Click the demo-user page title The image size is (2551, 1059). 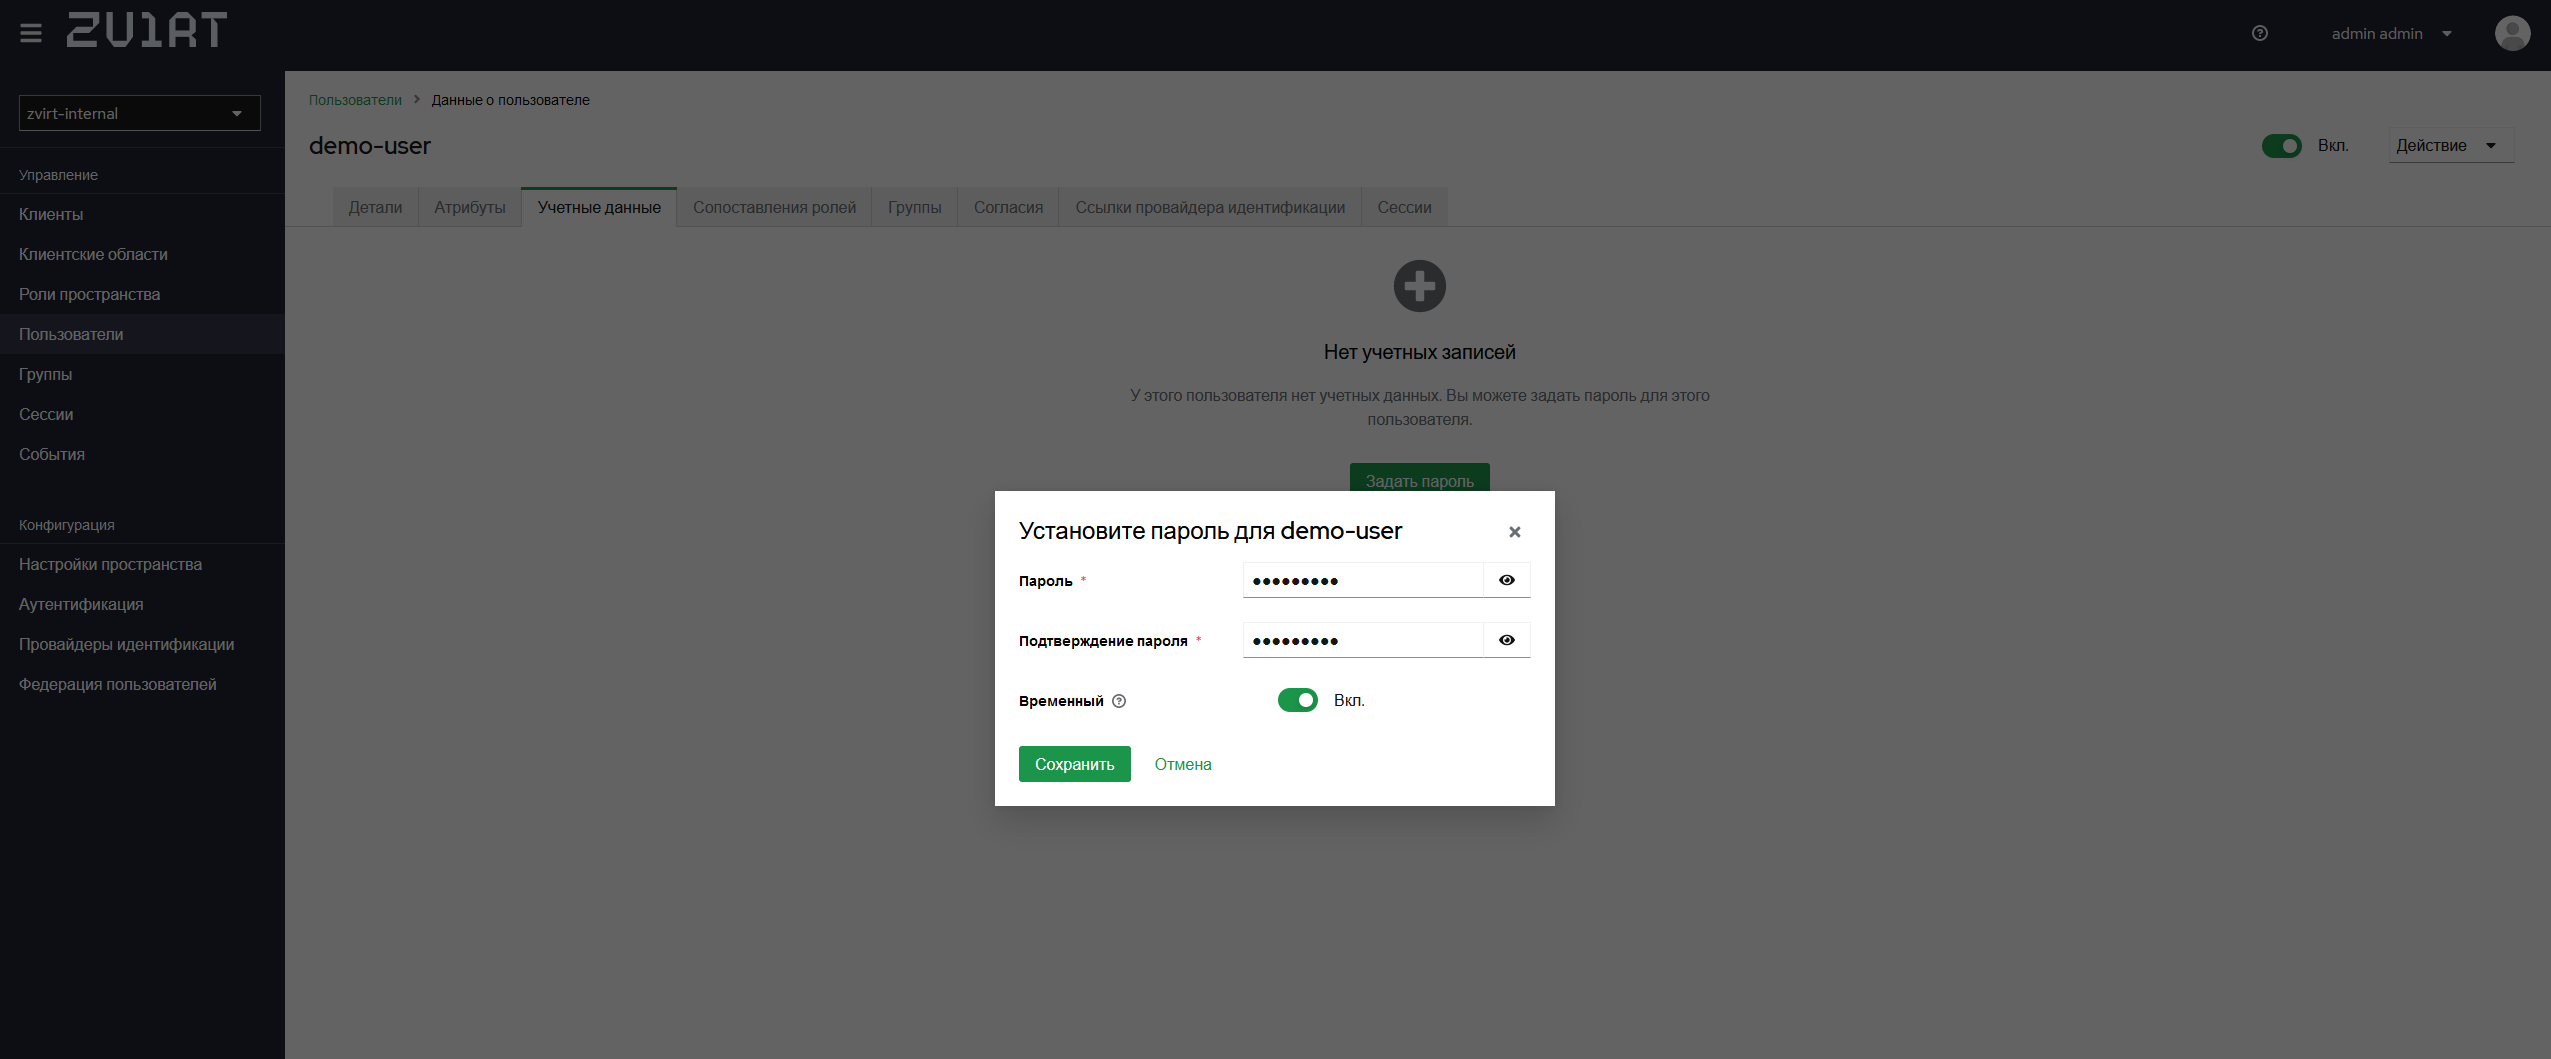(369, 146)
